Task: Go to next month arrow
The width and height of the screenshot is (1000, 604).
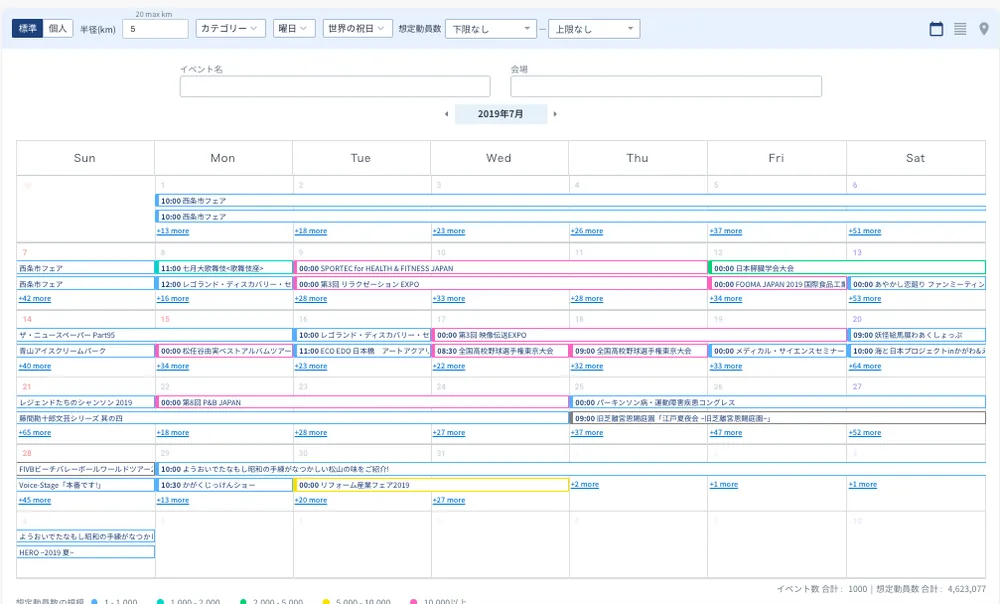Action: coord(555,114)
